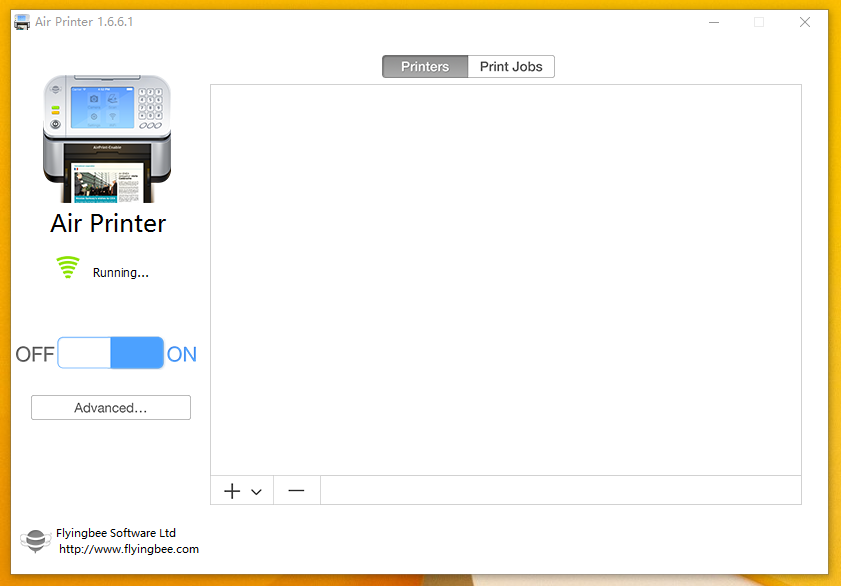Switch to the Printers tab
The image size is (841, 586).
click(425, 66)
